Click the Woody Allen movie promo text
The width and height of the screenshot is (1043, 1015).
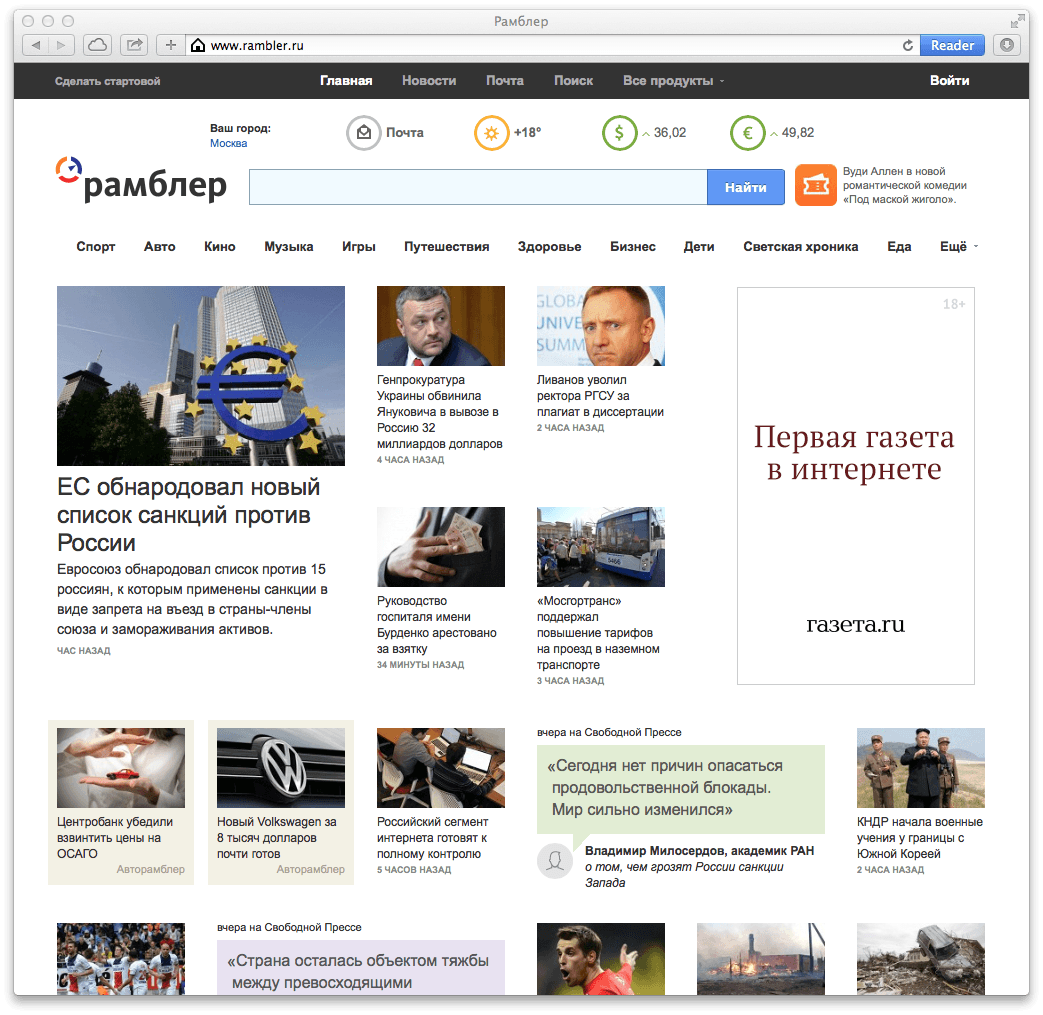point(905,185)
